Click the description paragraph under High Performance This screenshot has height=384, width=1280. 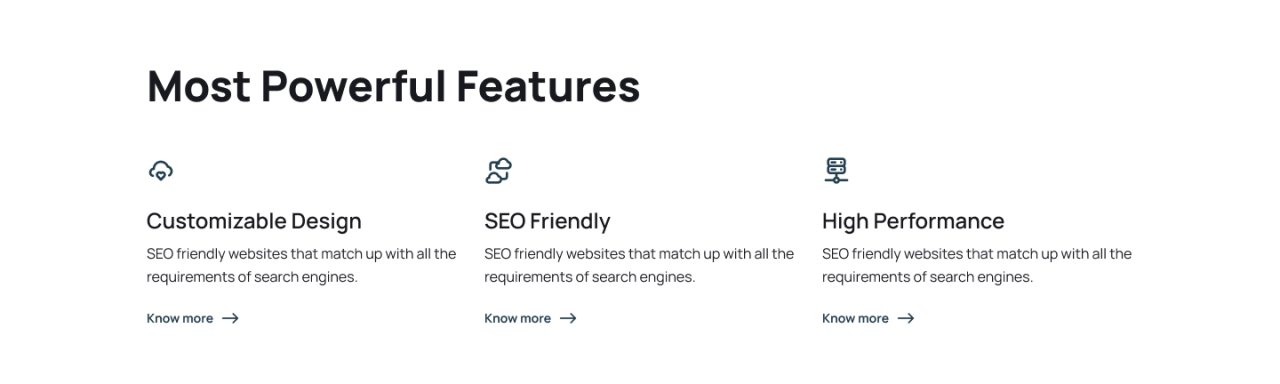977,265
